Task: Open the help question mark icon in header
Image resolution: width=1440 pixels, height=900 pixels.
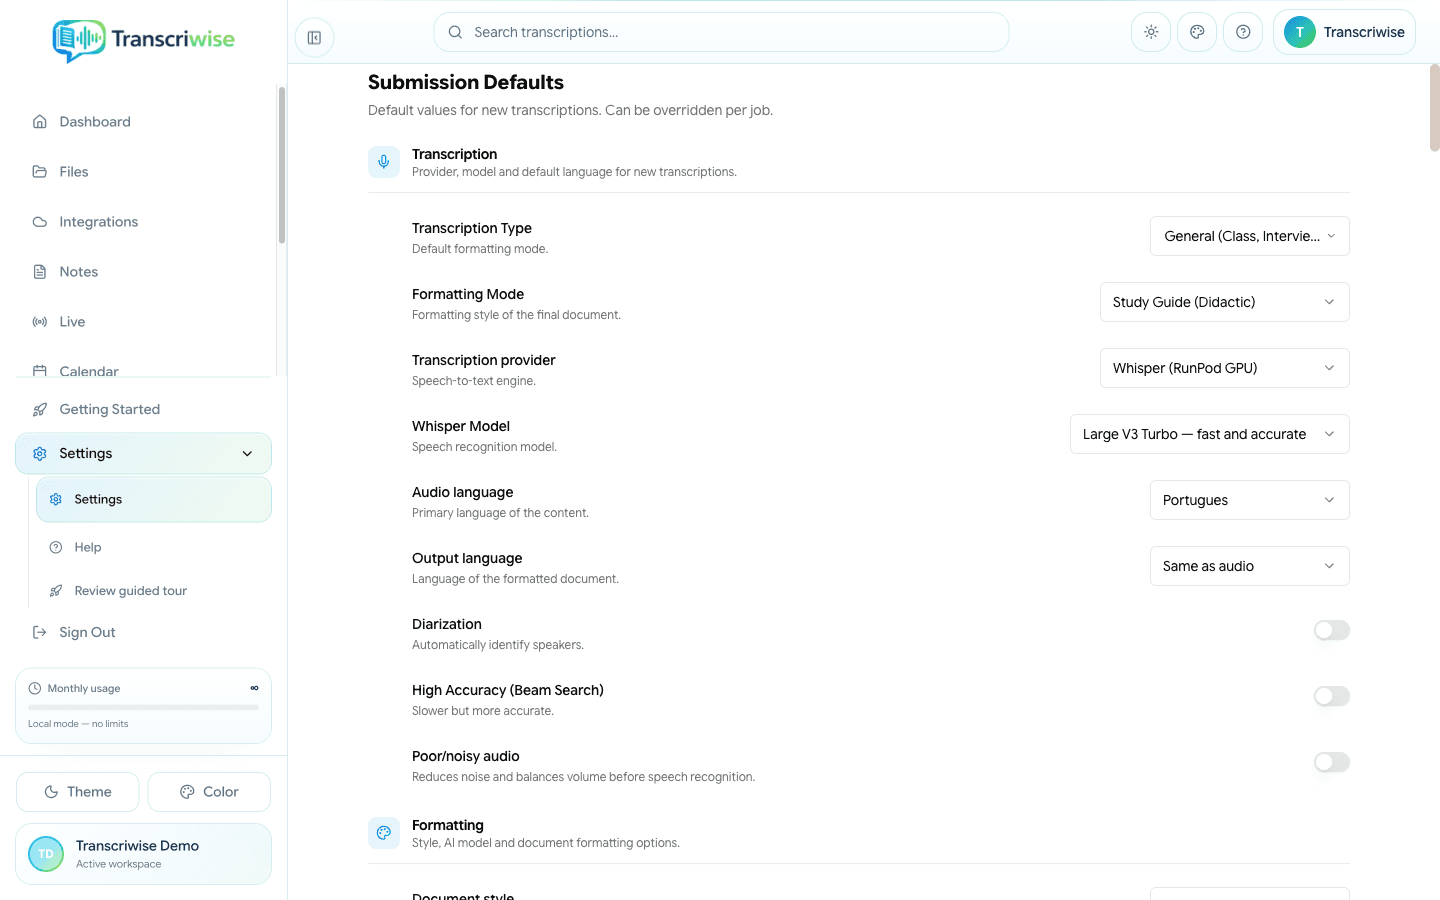Action: pyautogui.click(x=1243, y=32)
